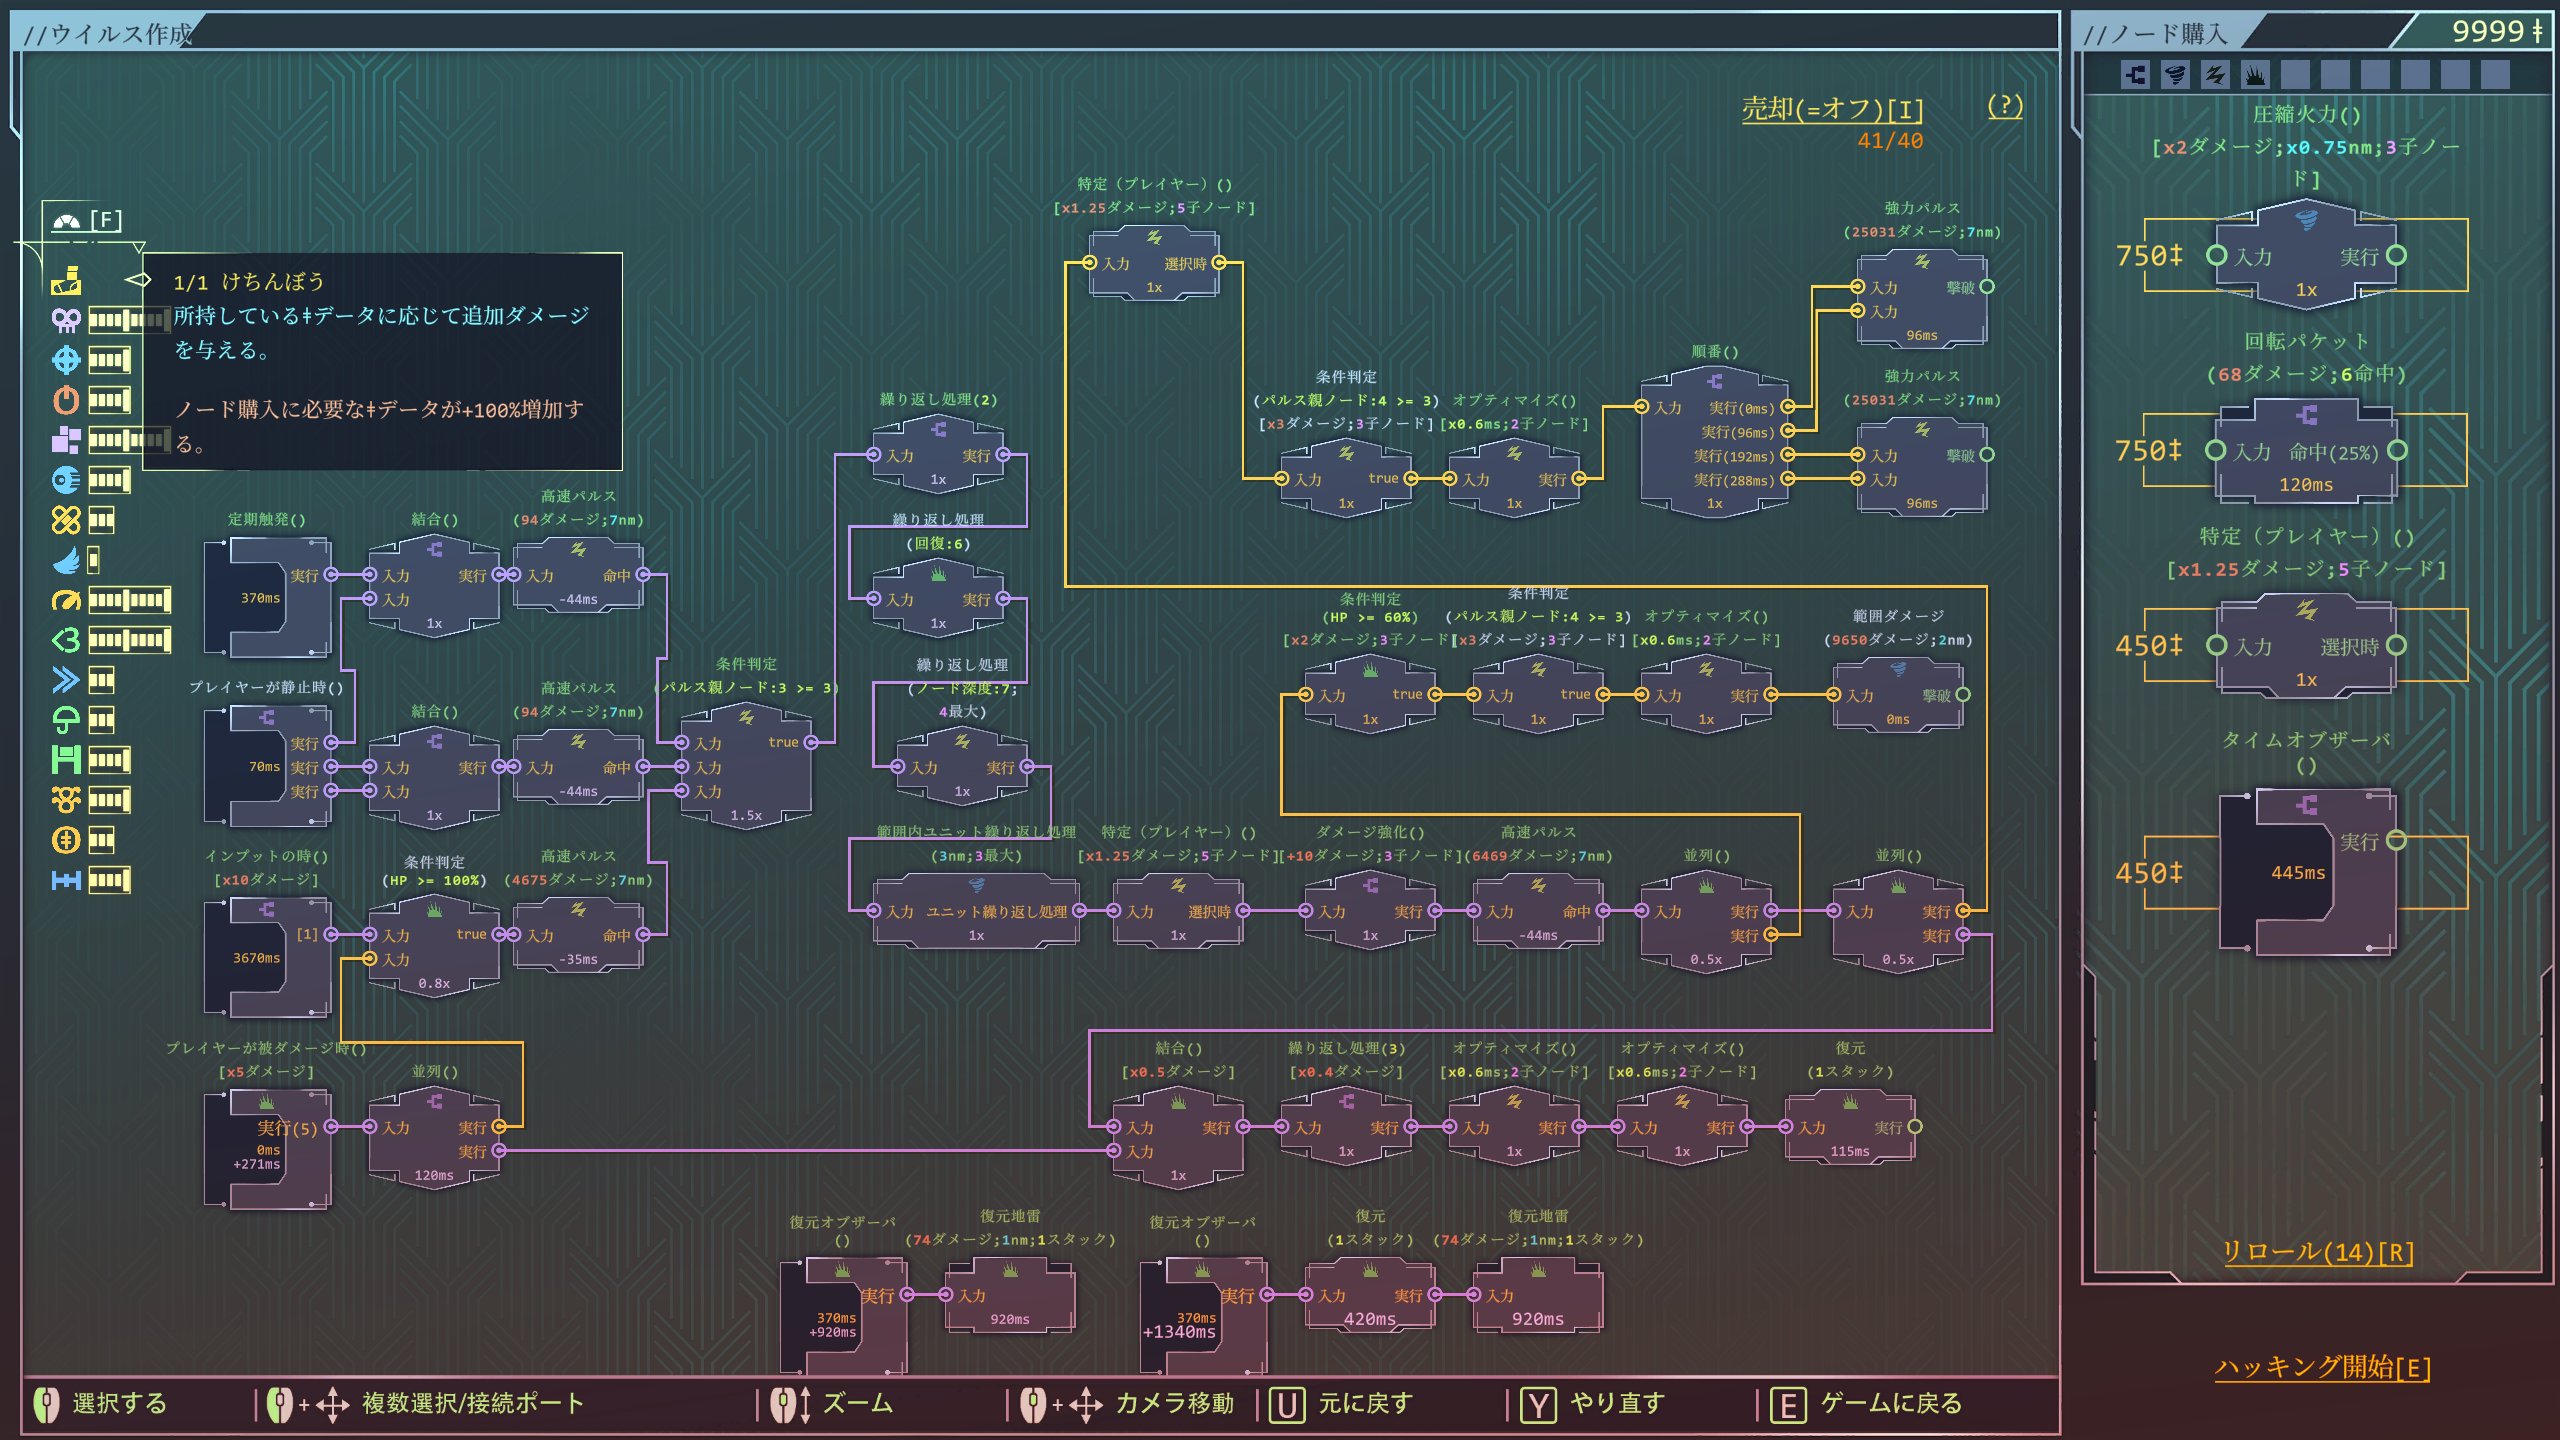2560x1440 pixels.
Task: Click the skull perk icon in sidebar
Action: (x=66, y=320)
